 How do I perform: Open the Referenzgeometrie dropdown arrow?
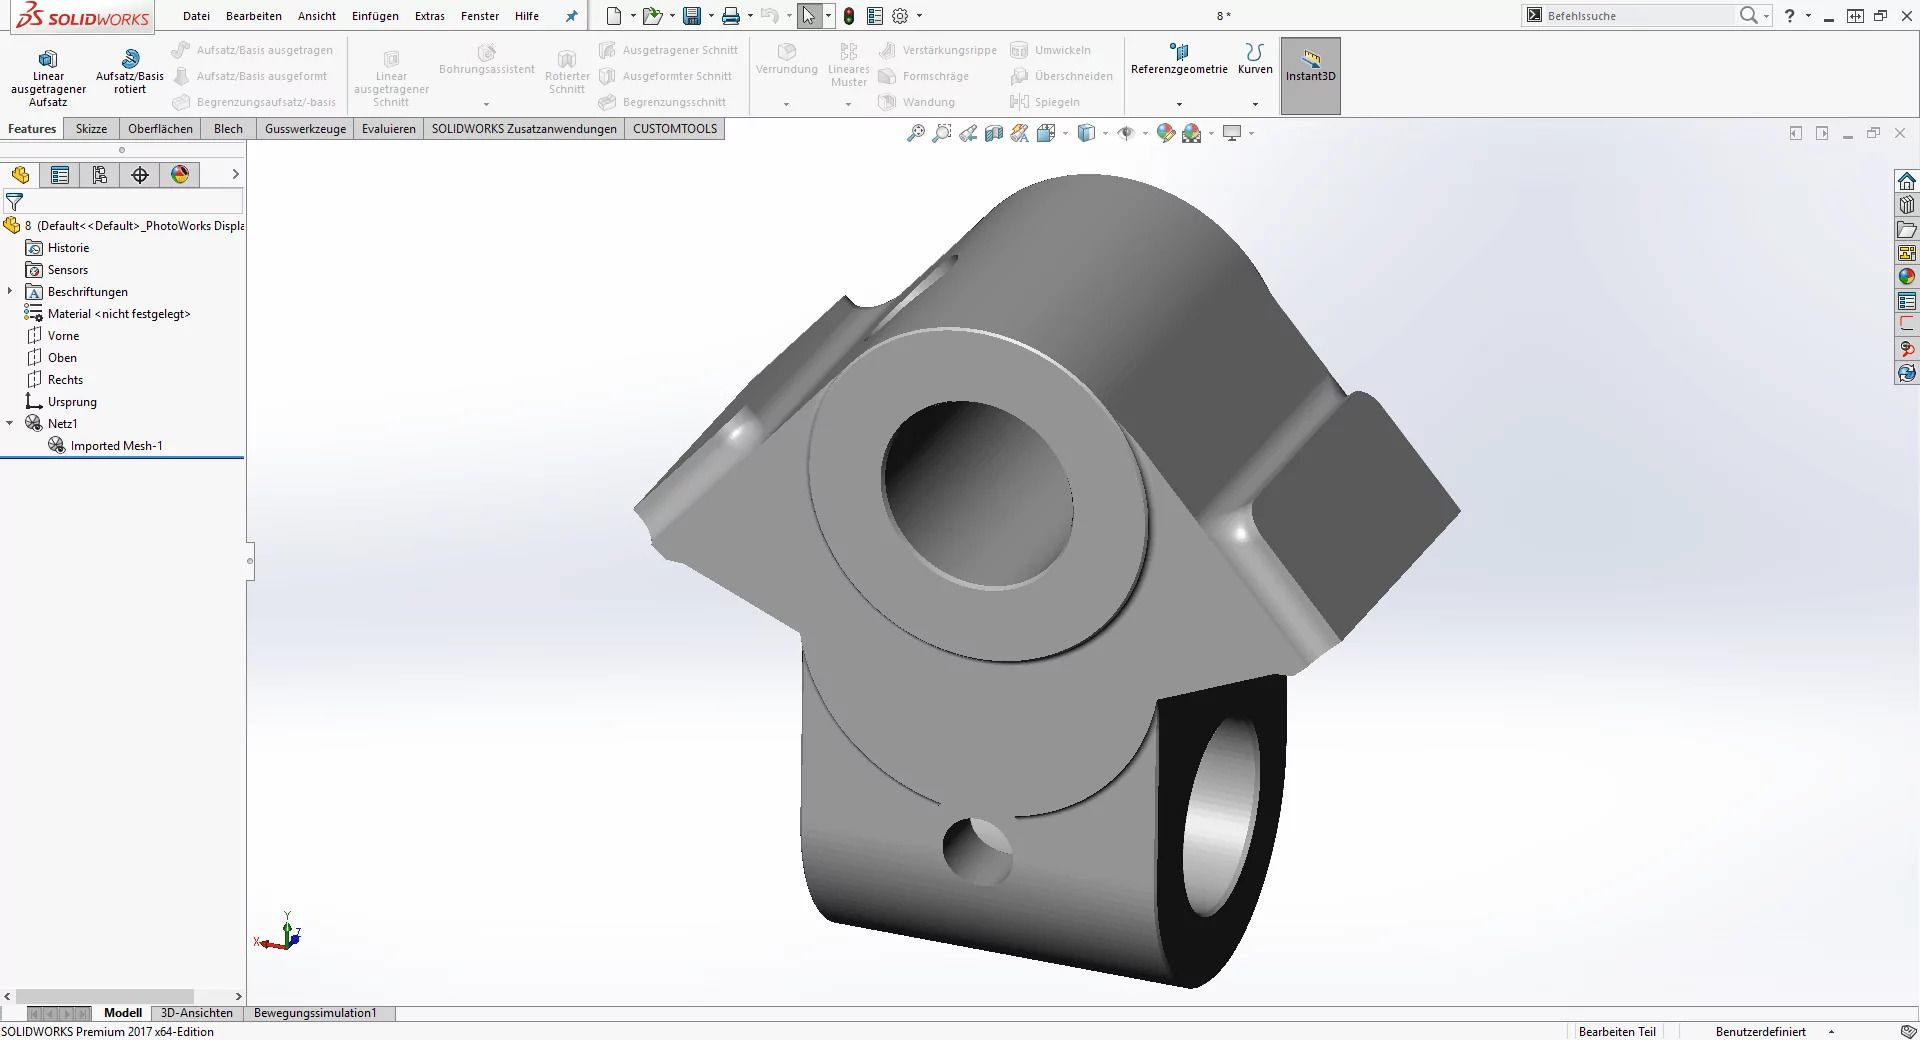pos(1179,104)
